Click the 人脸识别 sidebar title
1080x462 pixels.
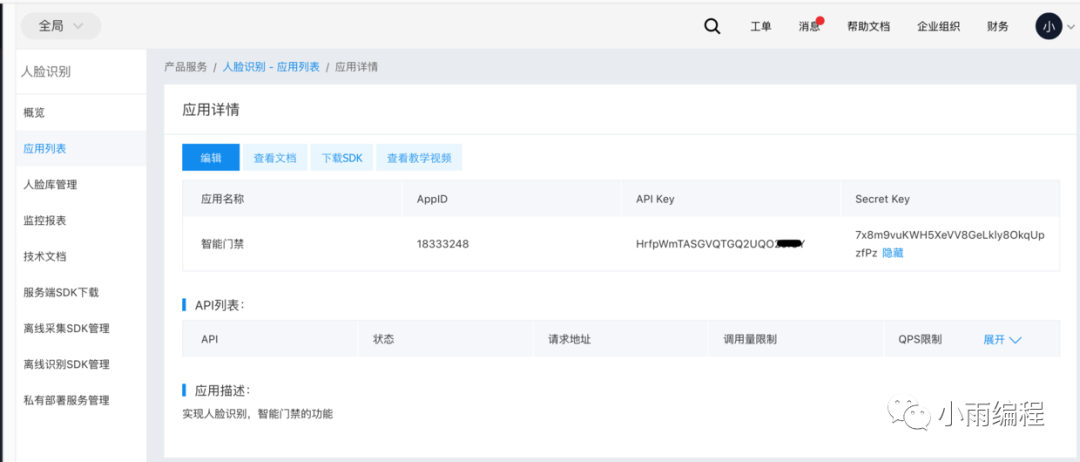[46, 71]
